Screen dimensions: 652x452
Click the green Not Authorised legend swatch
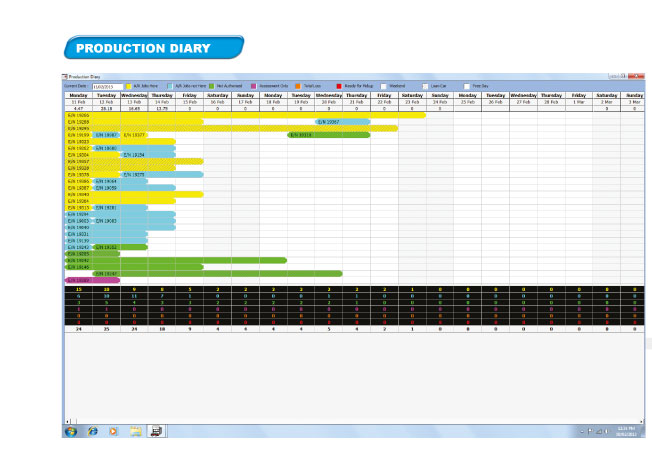coord(212,86)
